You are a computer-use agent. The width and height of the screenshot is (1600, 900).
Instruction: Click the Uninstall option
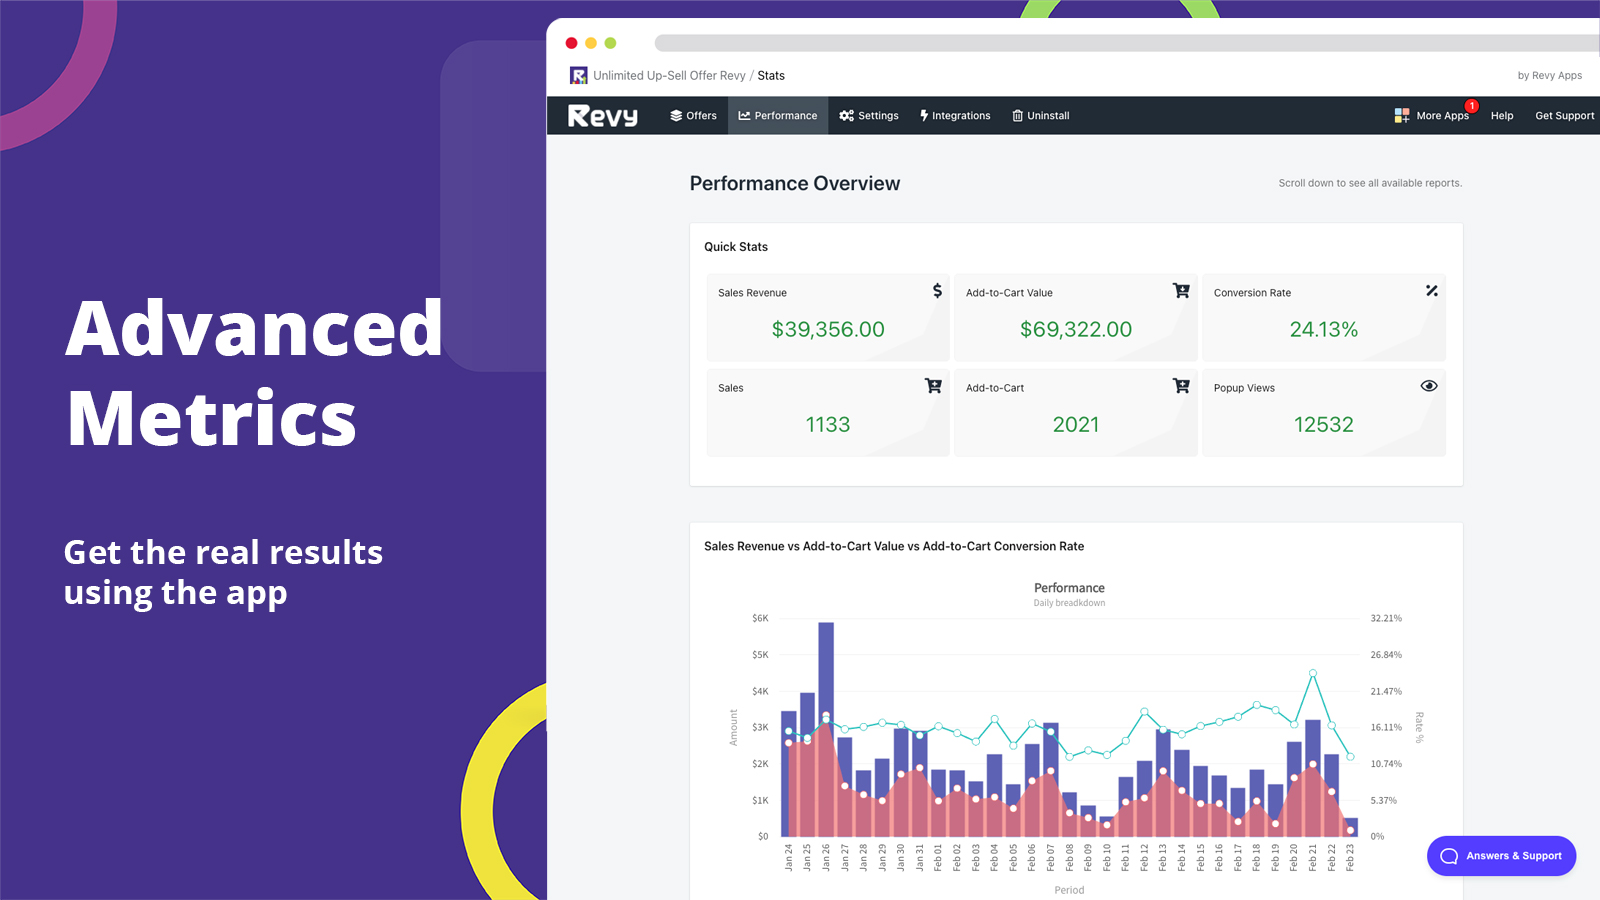(1041, 116)
